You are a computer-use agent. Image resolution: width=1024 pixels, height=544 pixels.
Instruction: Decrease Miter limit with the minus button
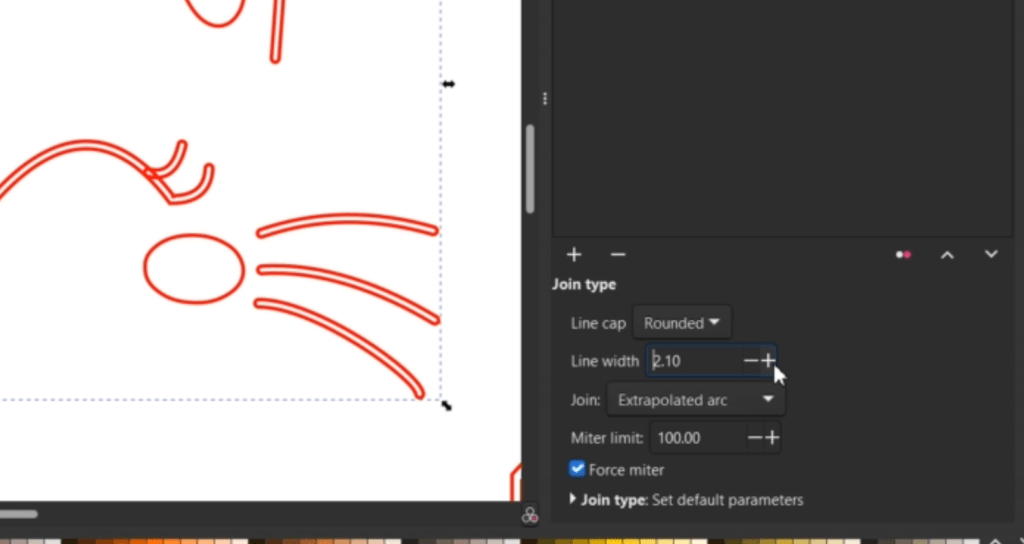click(755, 438)
